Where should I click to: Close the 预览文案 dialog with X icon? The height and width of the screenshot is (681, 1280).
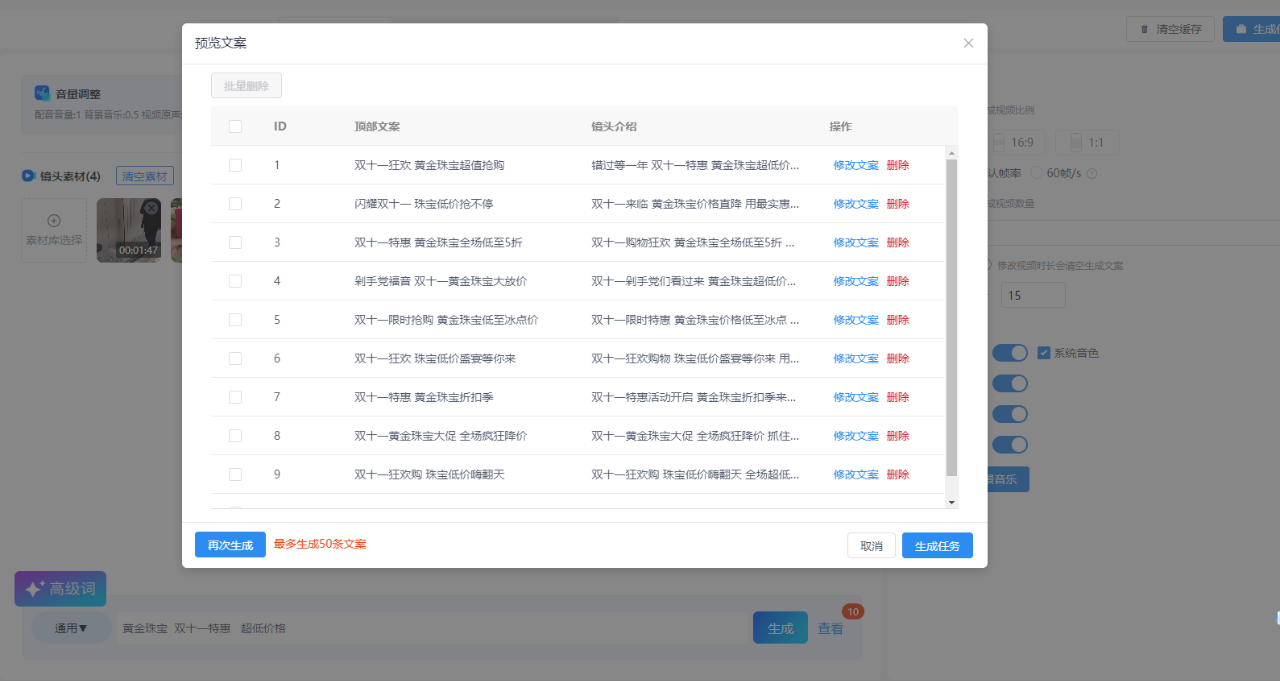[968, 43]
